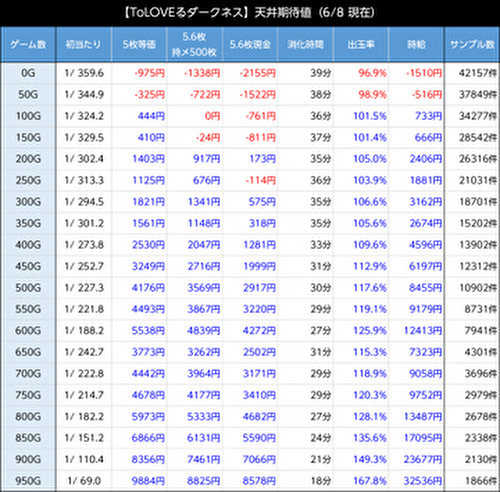Select the 50G row label
Image resolution: width=500 pixels, height=492 pixels.
[28, 95]
